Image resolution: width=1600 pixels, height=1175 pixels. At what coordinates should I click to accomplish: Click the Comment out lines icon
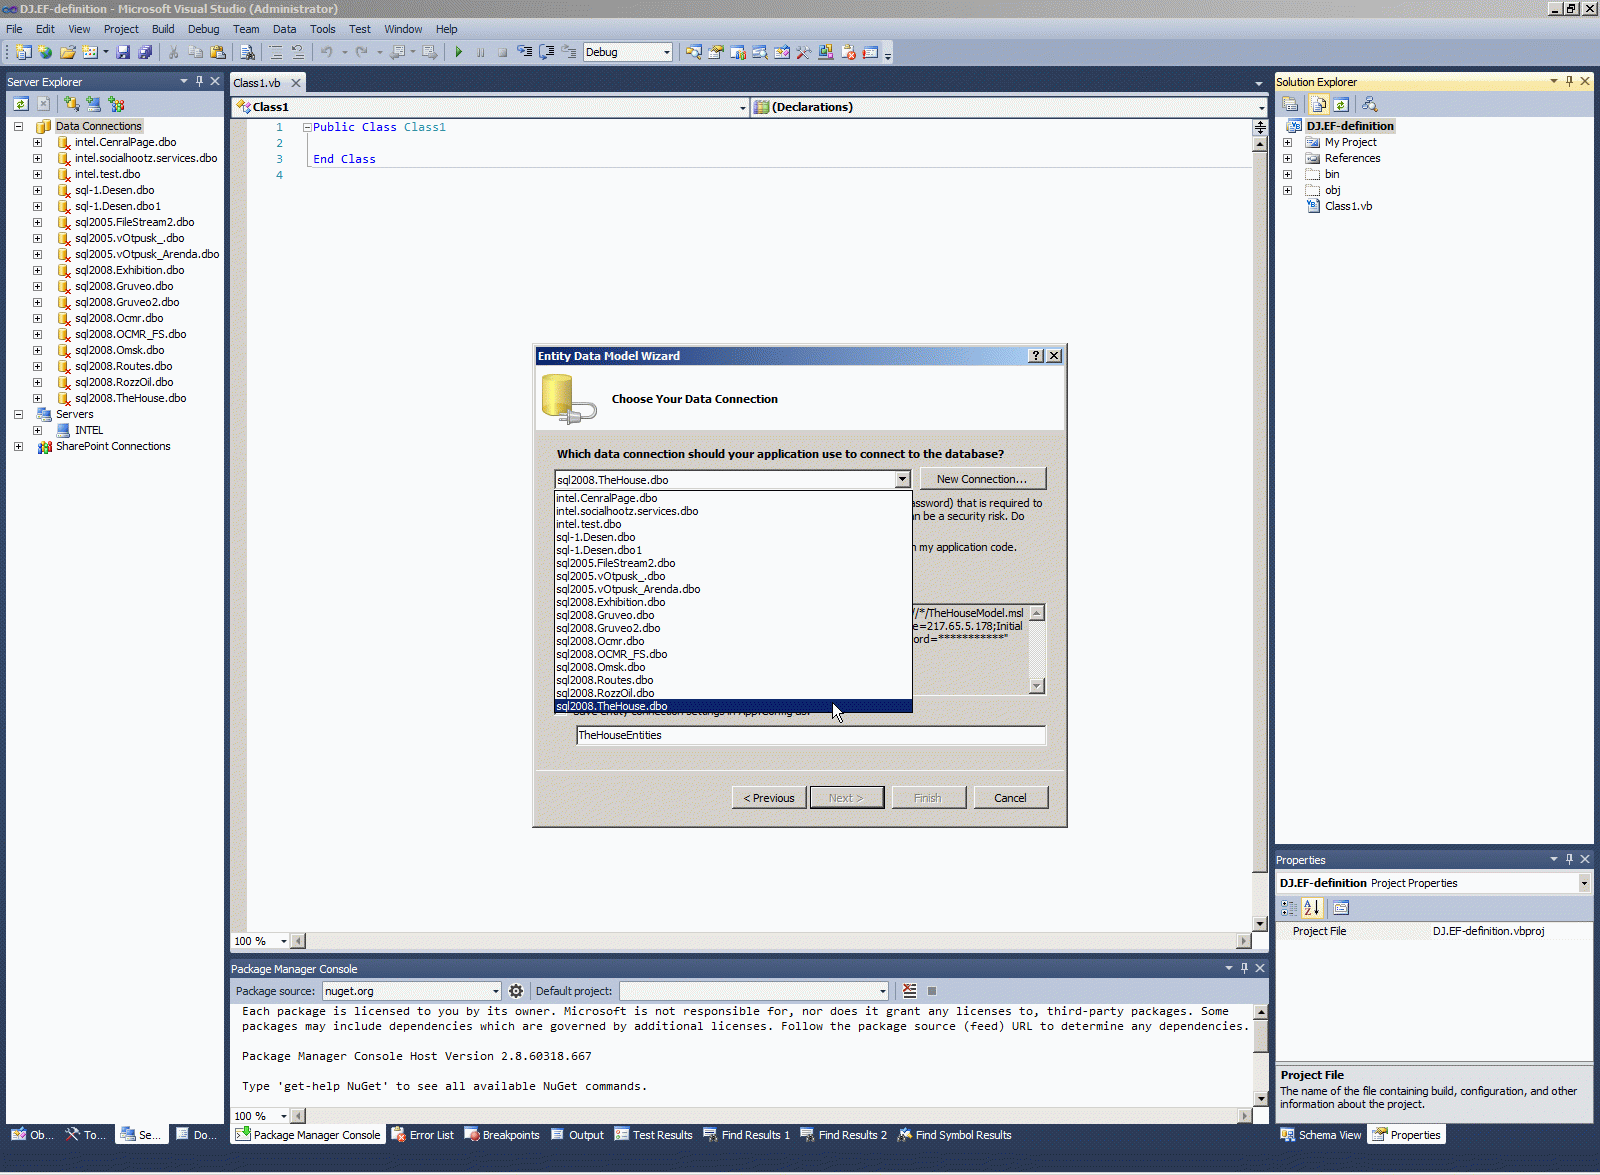click(276, 52)
